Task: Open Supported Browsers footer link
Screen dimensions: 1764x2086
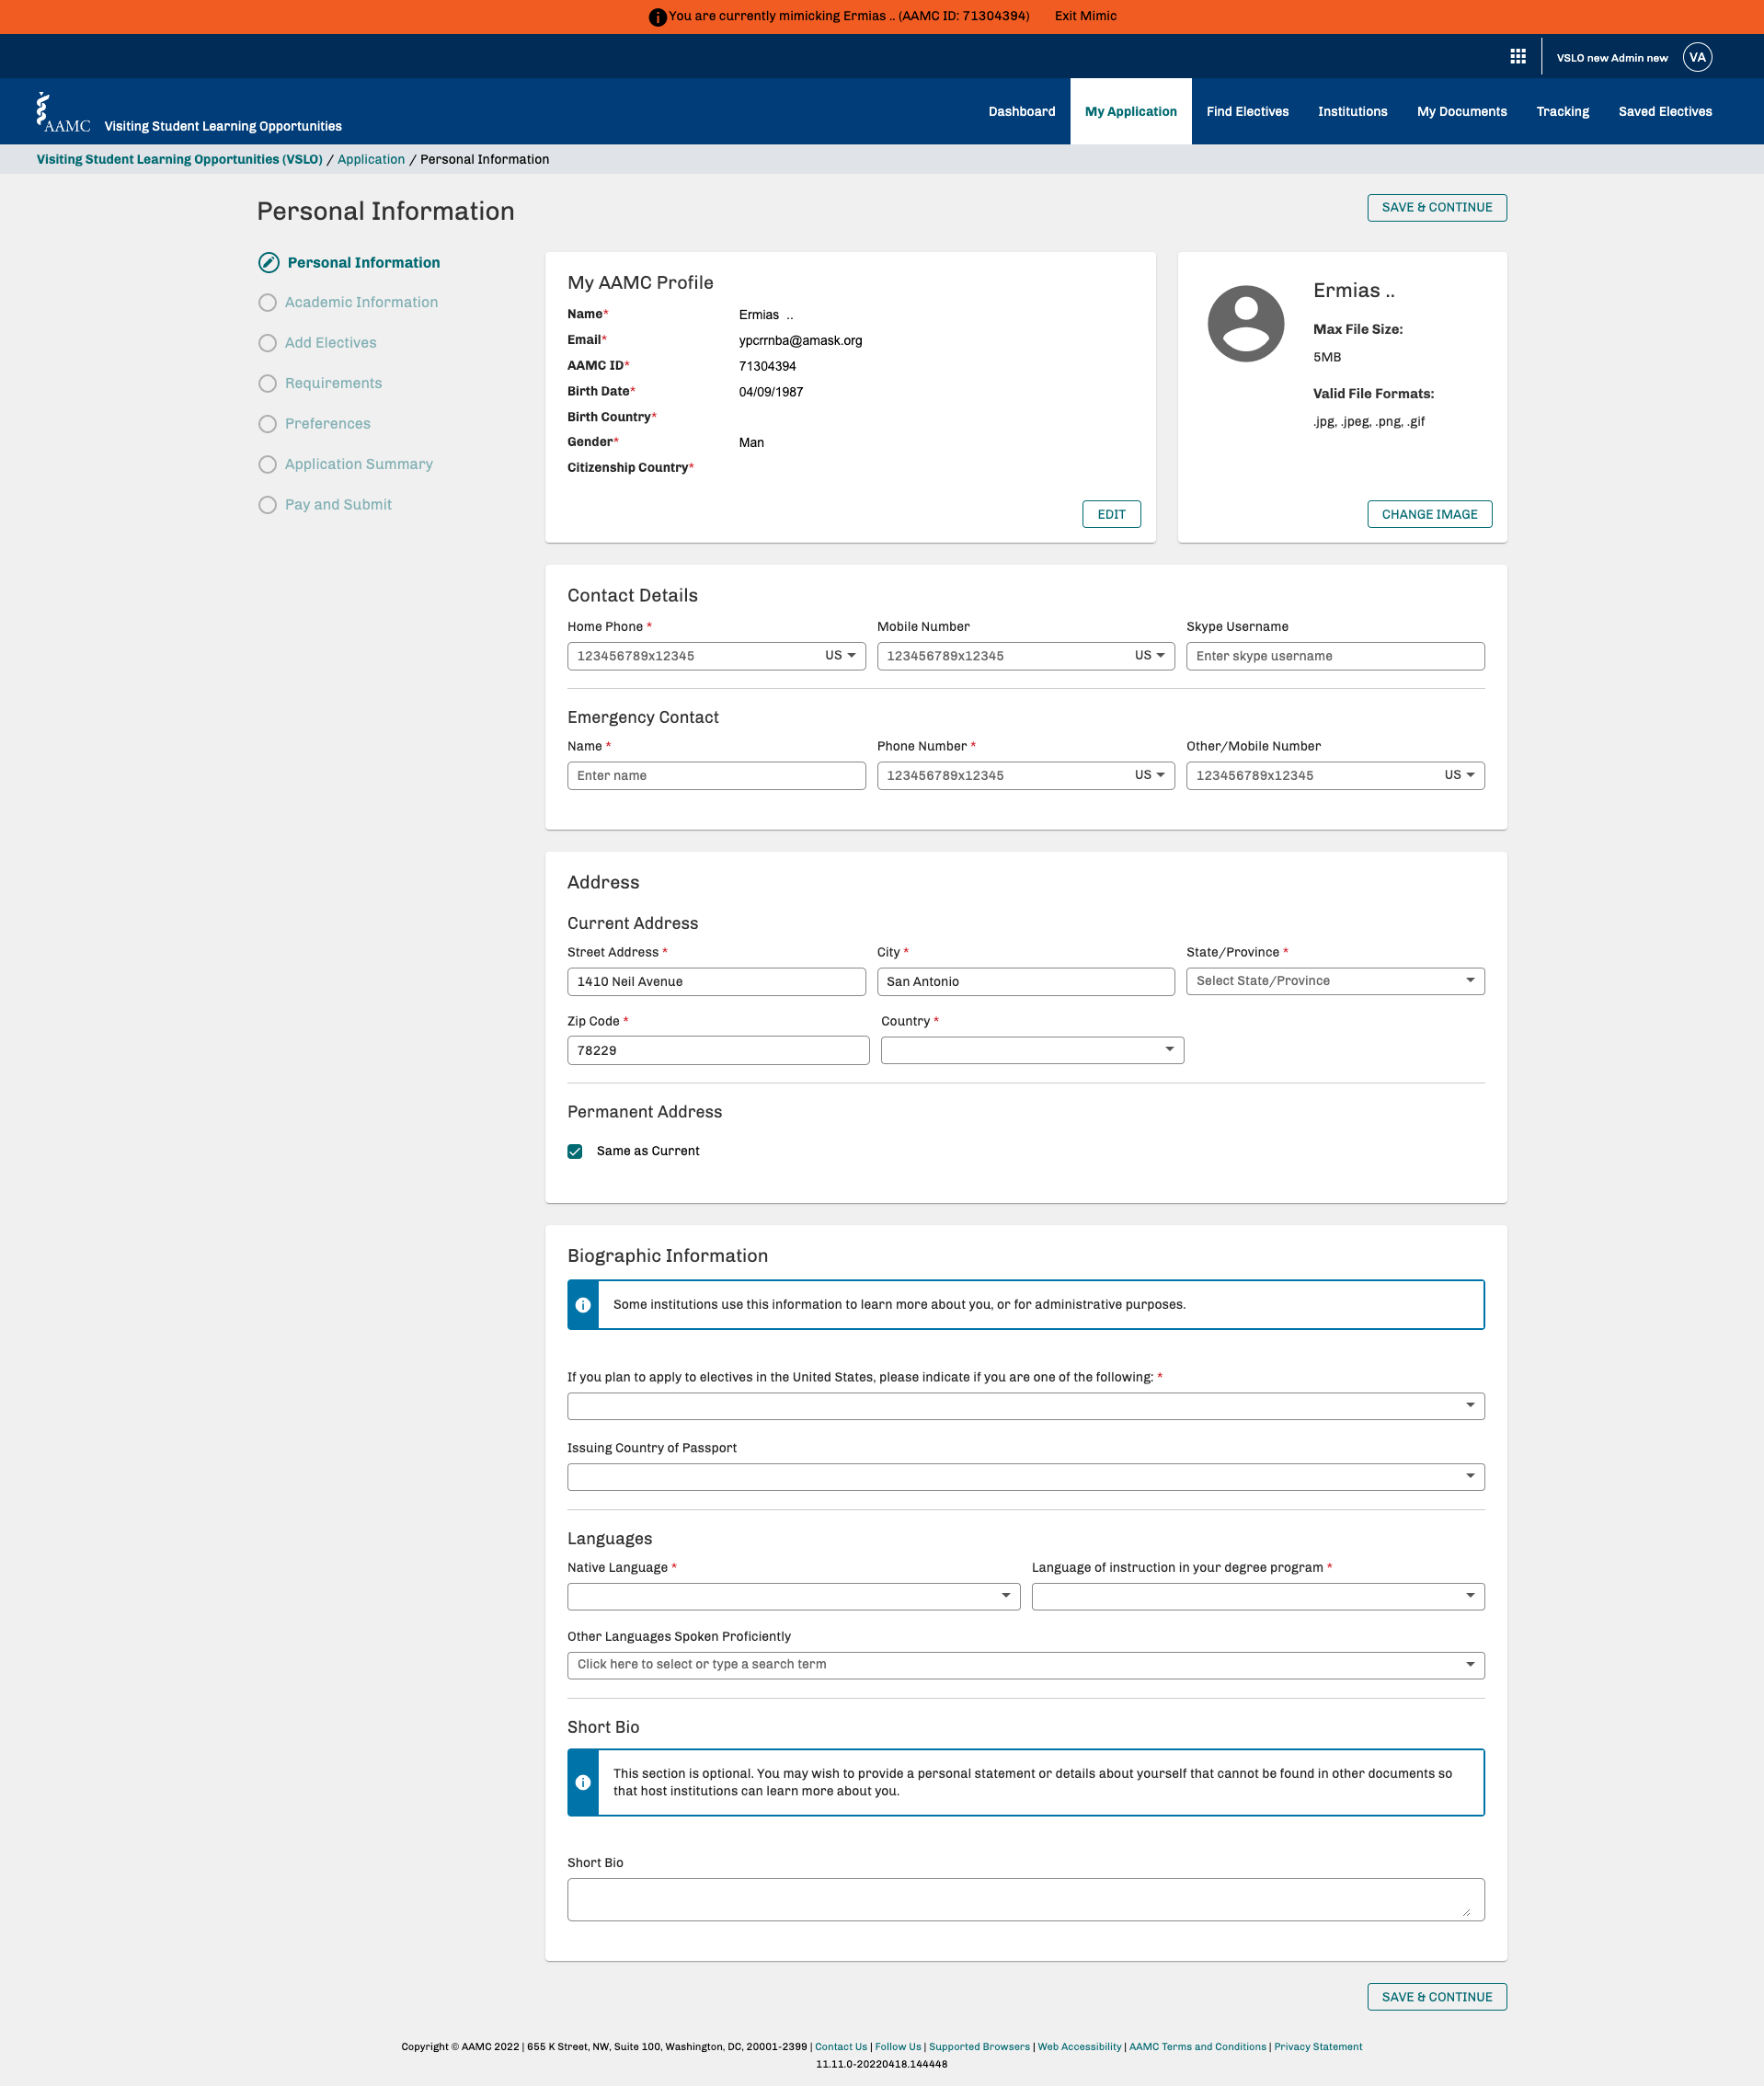Action: coord(979,2047)
